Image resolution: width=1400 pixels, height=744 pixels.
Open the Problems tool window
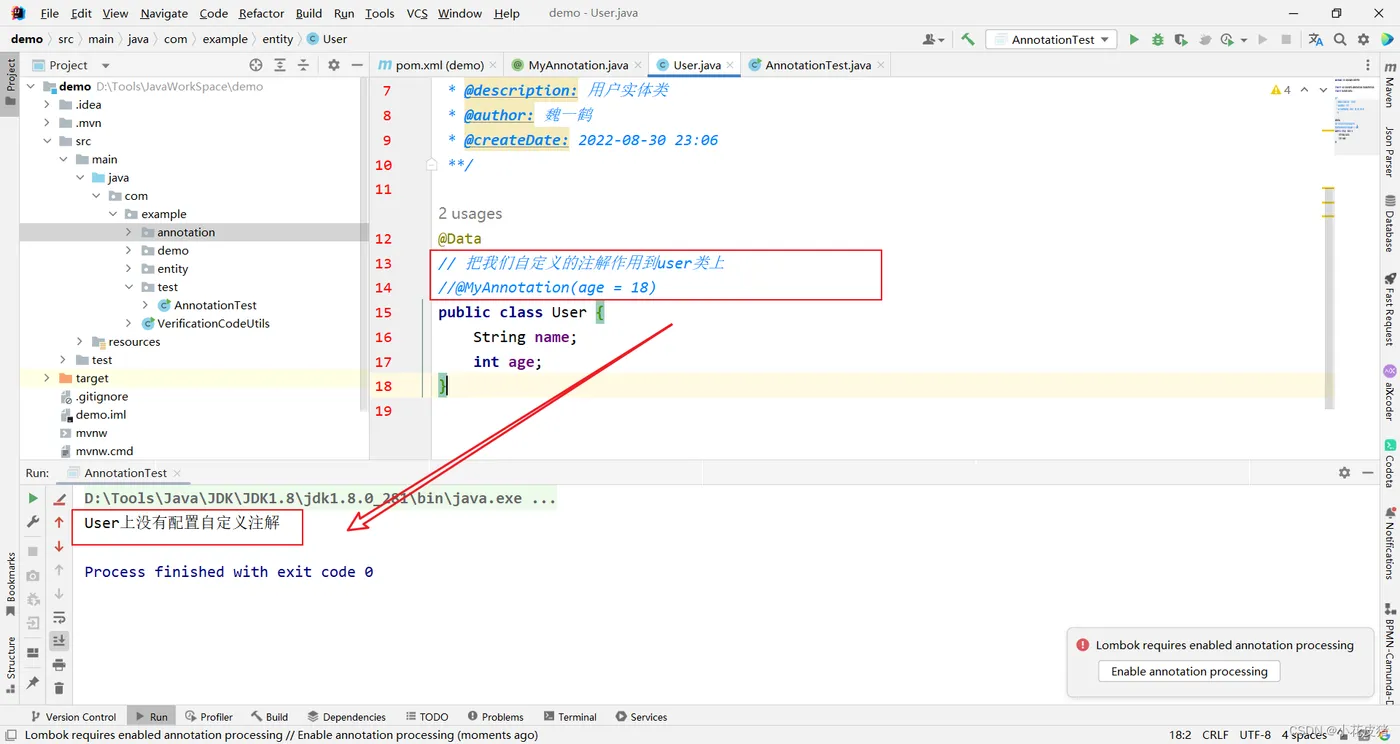tap(494, 717)
